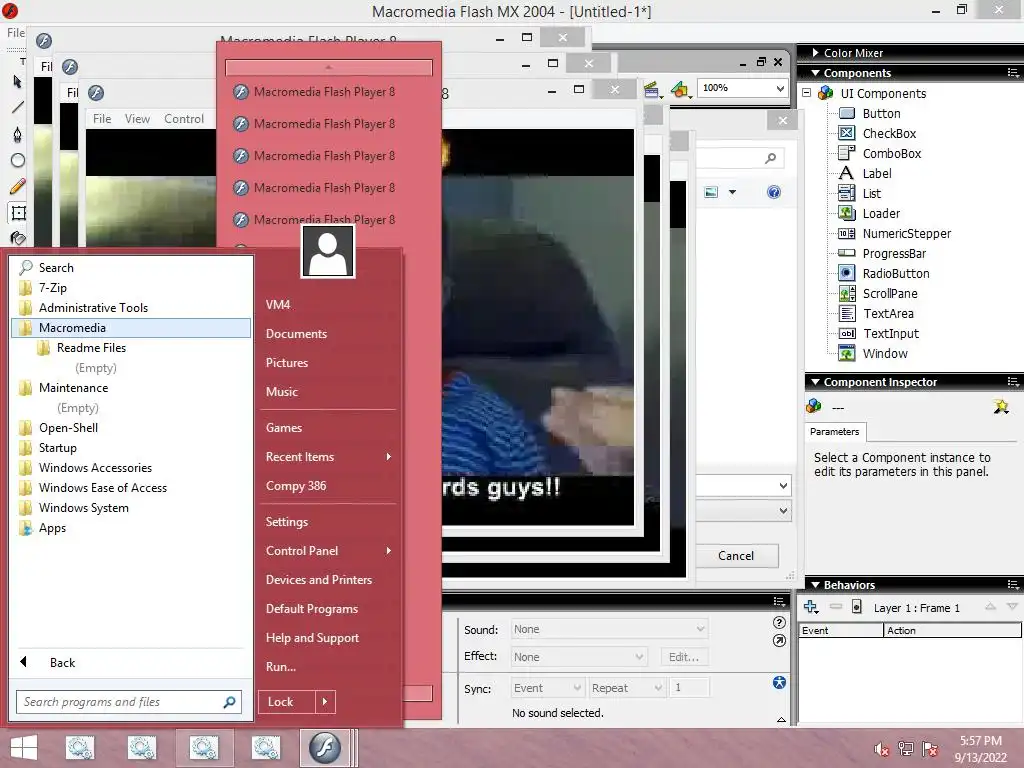Select the ProgressBar component icon
Image resolution: width=1024 pixels, height=768 pixels.
pos(846,253)
